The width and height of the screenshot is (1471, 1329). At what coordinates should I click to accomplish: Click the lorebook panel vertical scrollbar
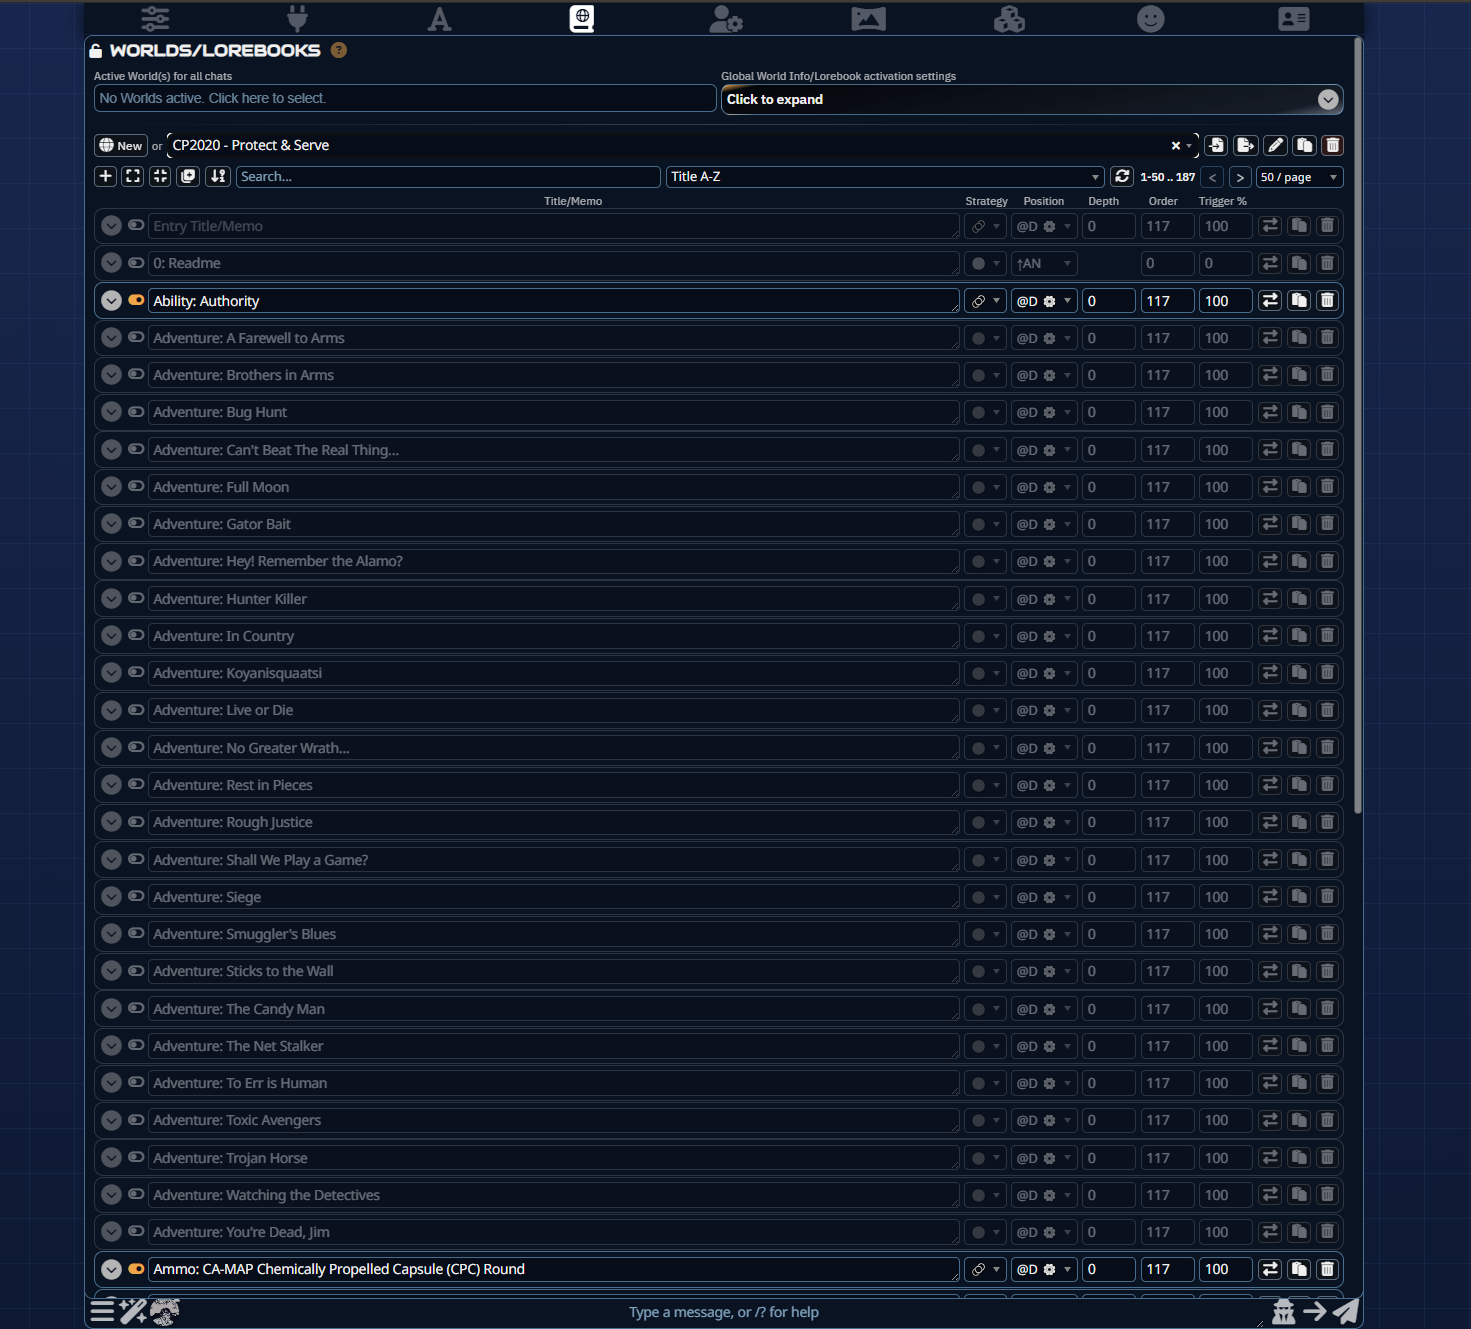[1357, 426]
